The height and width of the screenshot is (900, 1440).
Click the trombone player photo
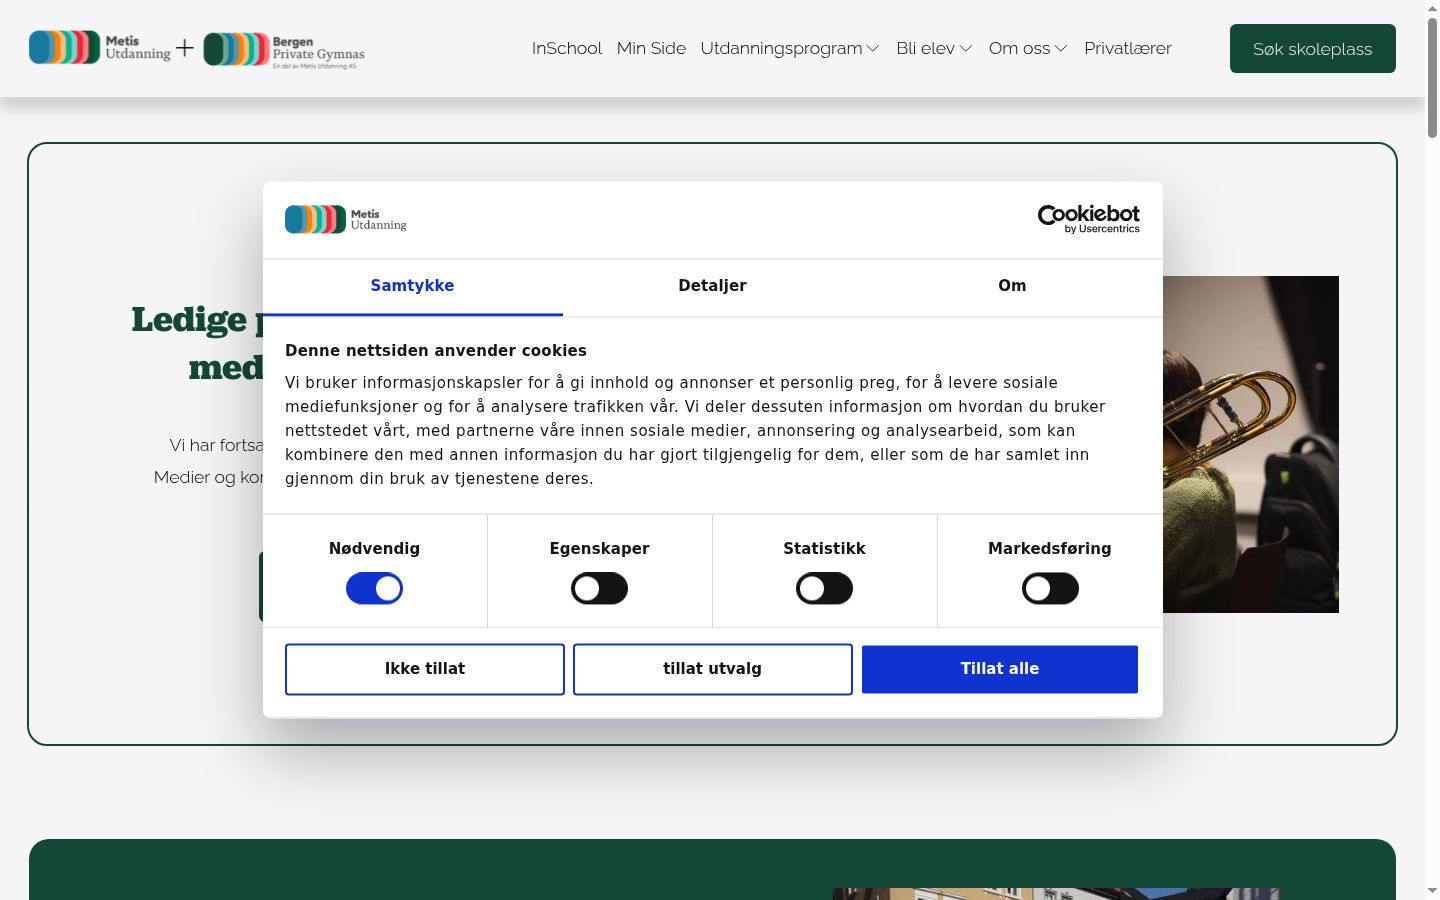coord(1250,444)
